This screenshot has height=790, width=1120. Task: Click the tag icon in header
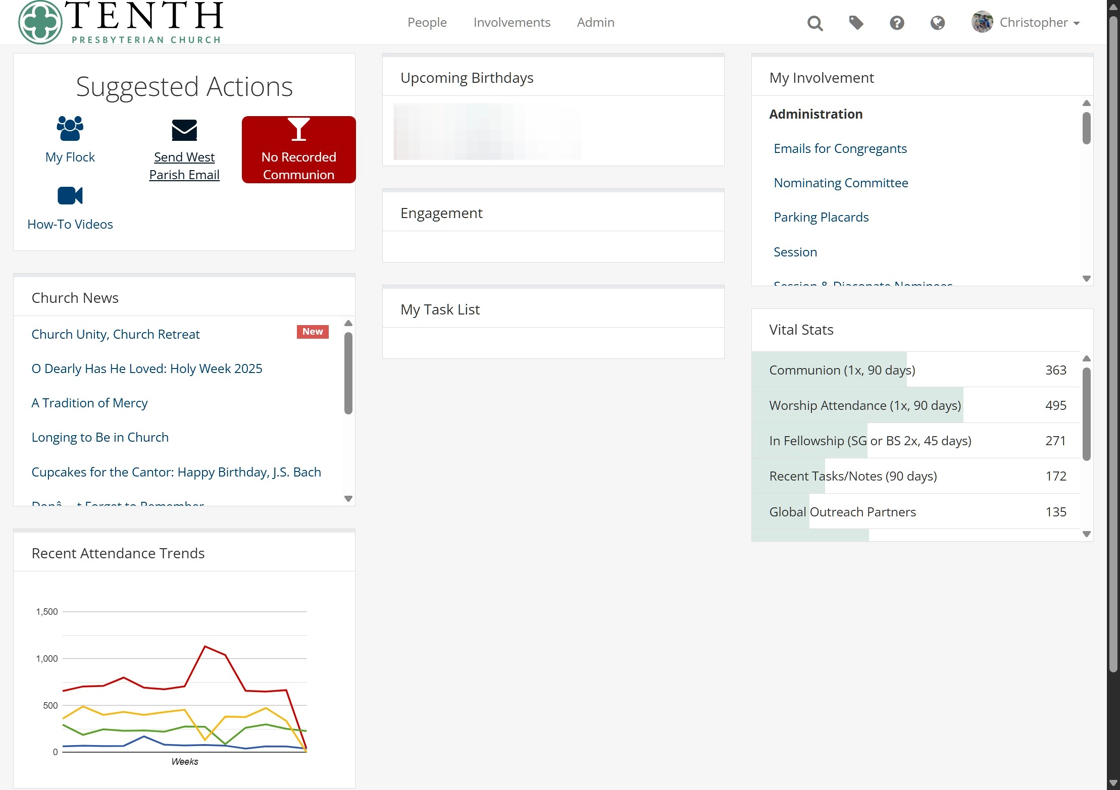click(x=856, y=23)
